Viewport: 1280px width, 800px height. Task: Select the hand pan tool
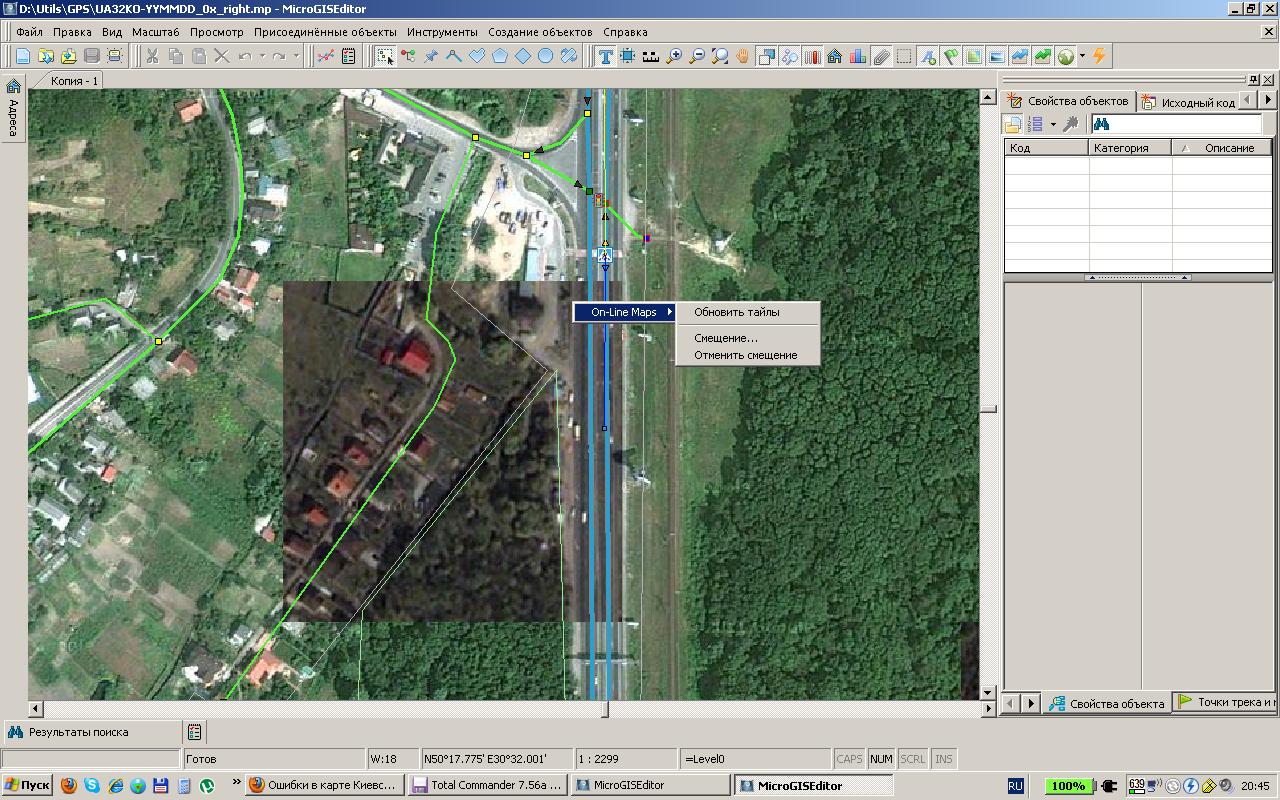743,57
